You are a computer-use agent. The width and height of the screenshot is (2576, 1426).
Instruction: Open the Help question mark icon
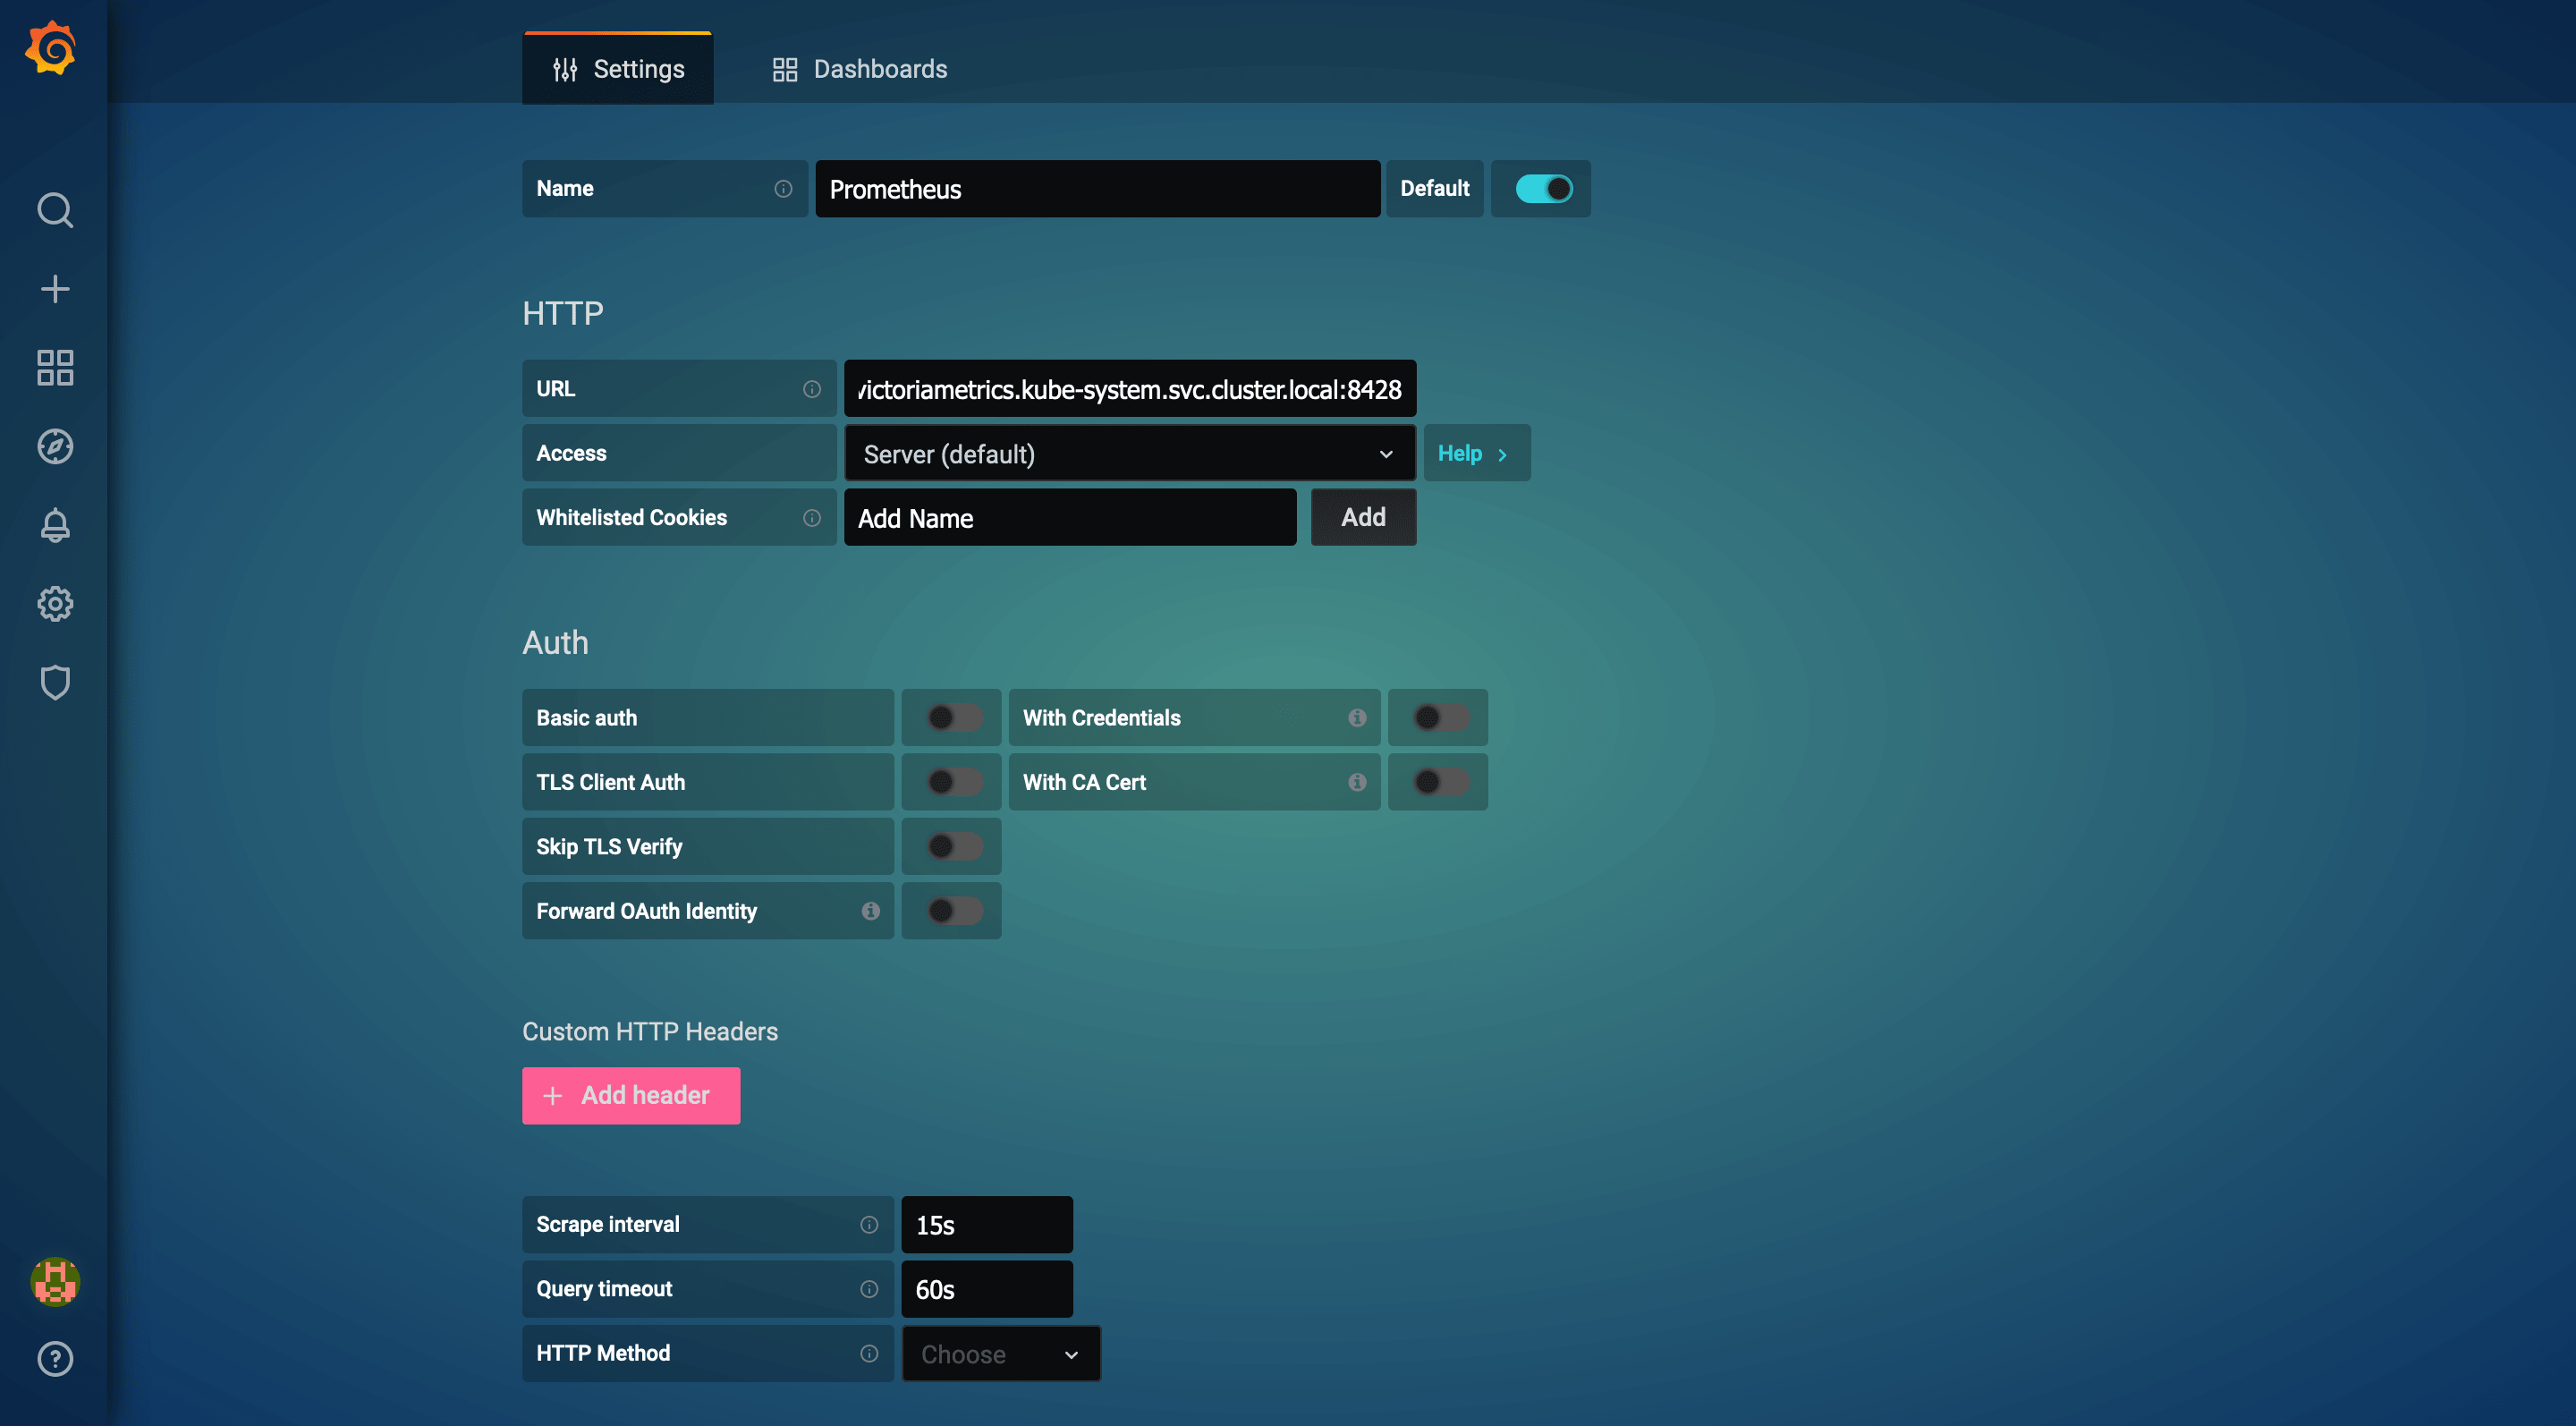click(x=55, y=1358)
